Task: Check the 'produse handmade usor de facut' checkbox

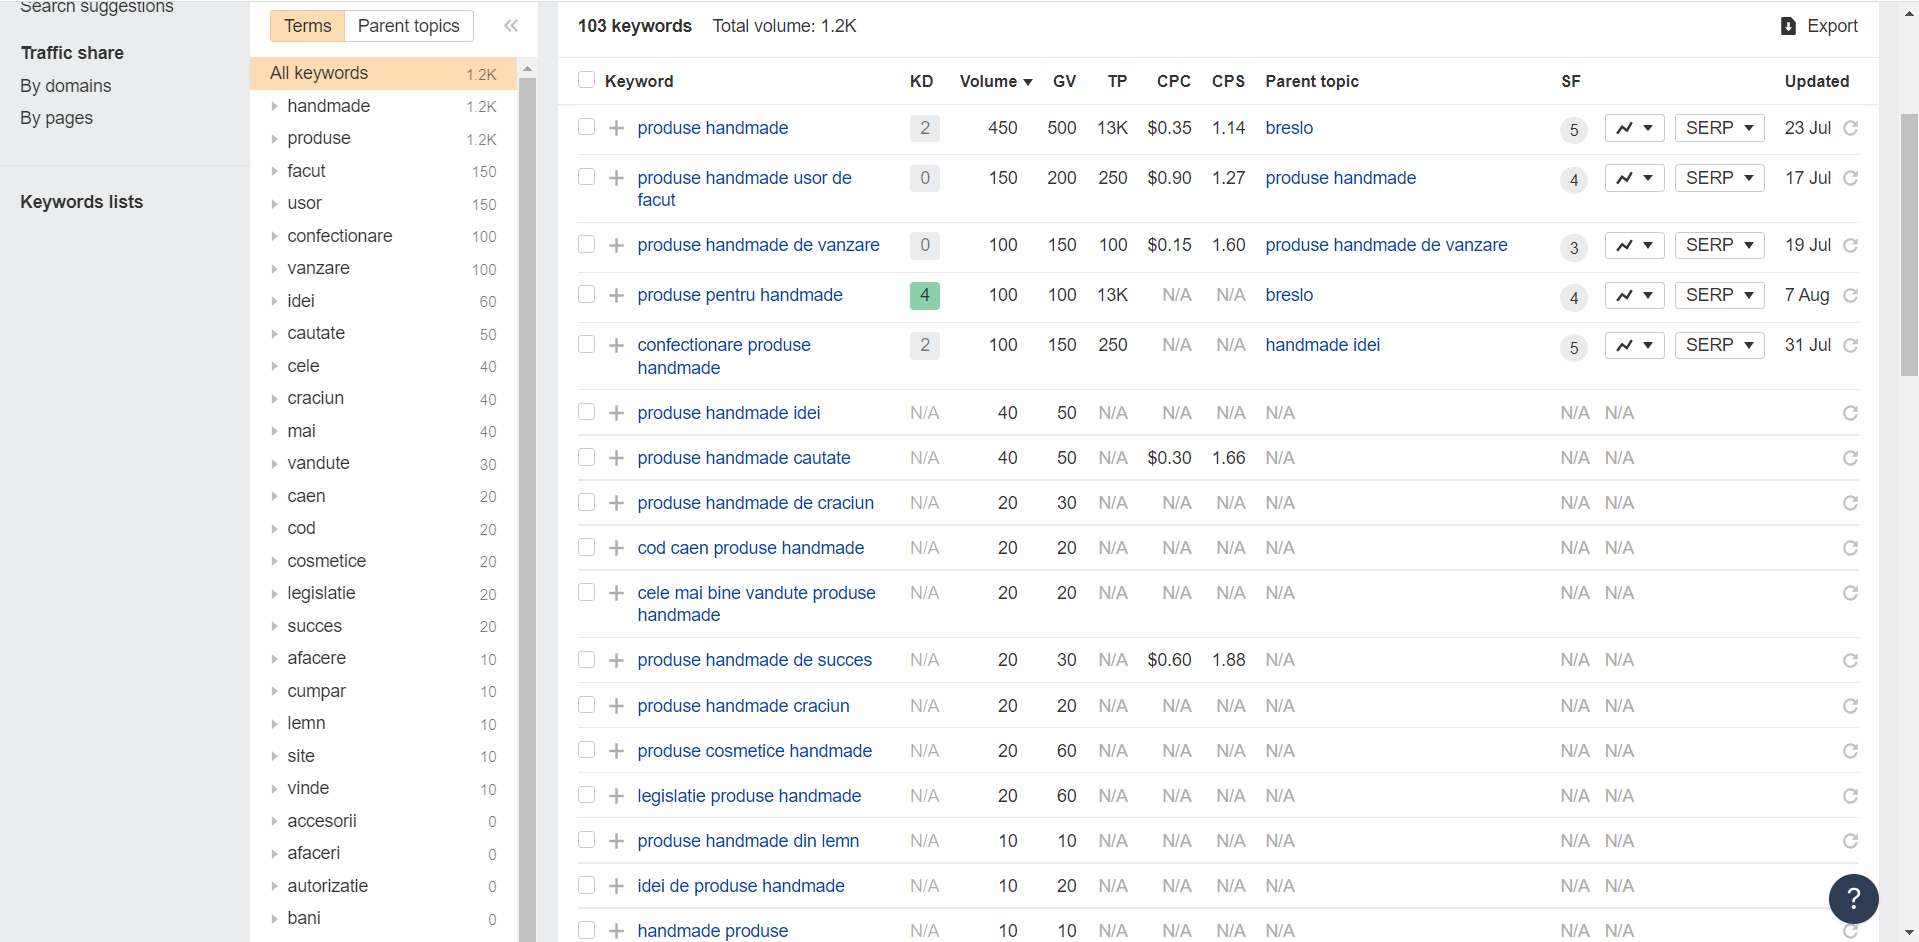Action: pos(586,177)
